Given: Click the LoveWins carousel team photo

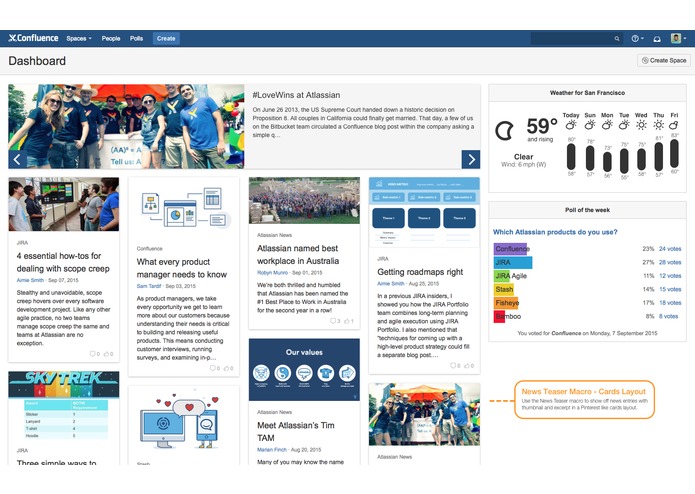Looking at the screenshot, I should point(126,126).
